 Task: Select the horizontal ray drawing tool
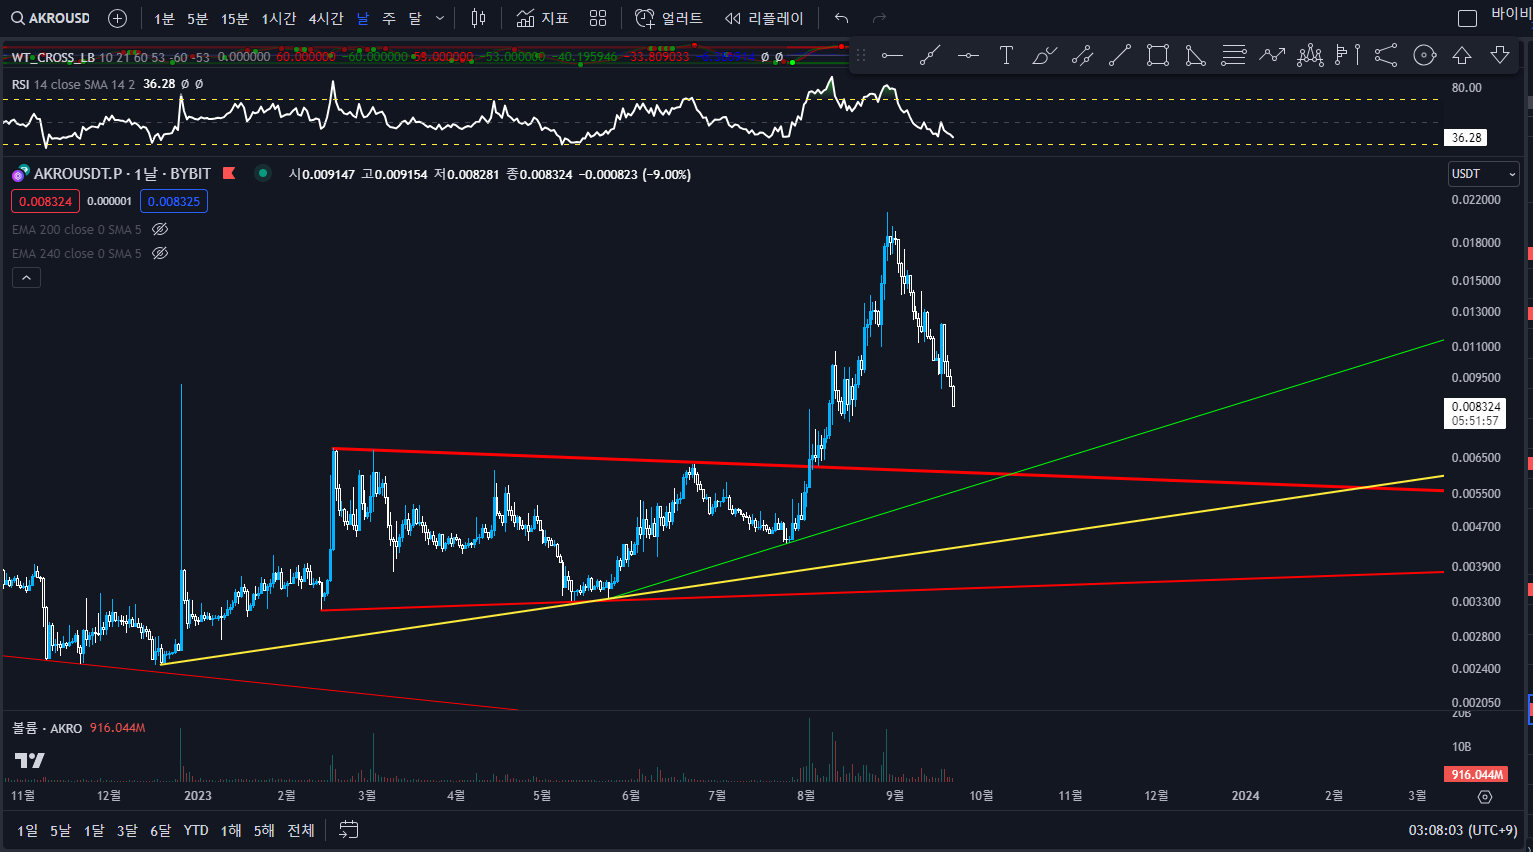pos(892,56)
